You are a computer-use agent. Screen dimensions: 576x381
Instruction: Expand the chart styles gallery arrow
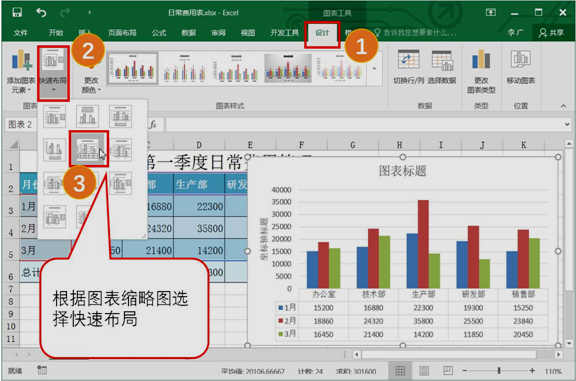[x=374, y=69]
